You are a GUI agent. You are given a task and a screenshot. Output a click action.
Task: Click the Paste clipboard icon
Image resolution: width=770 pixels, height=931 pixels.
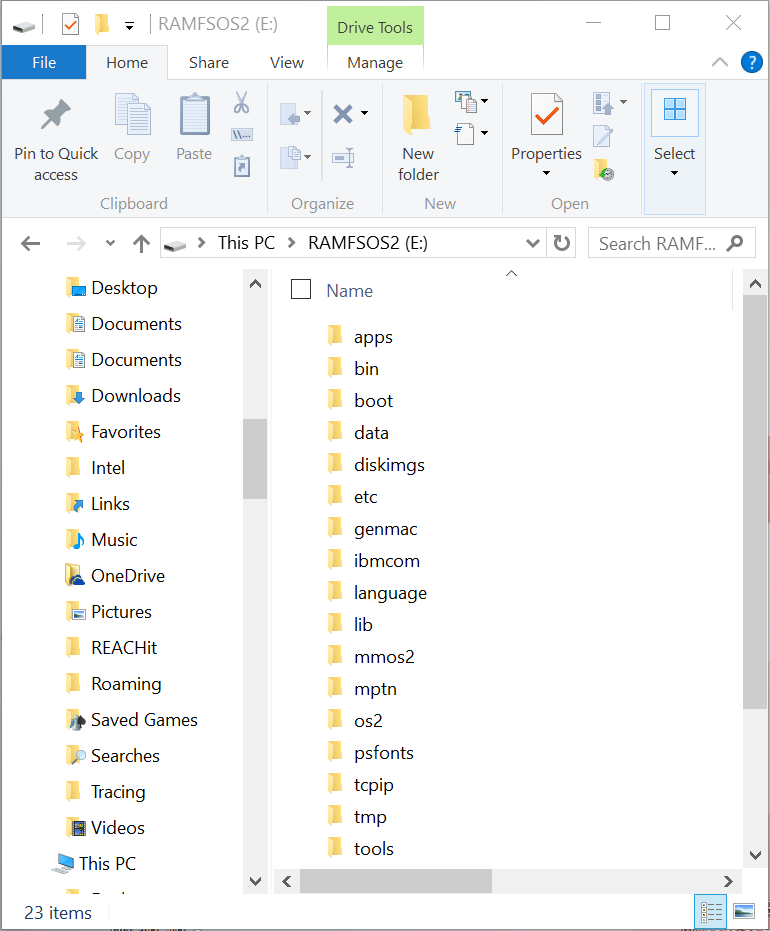click(x=194, y=114)
